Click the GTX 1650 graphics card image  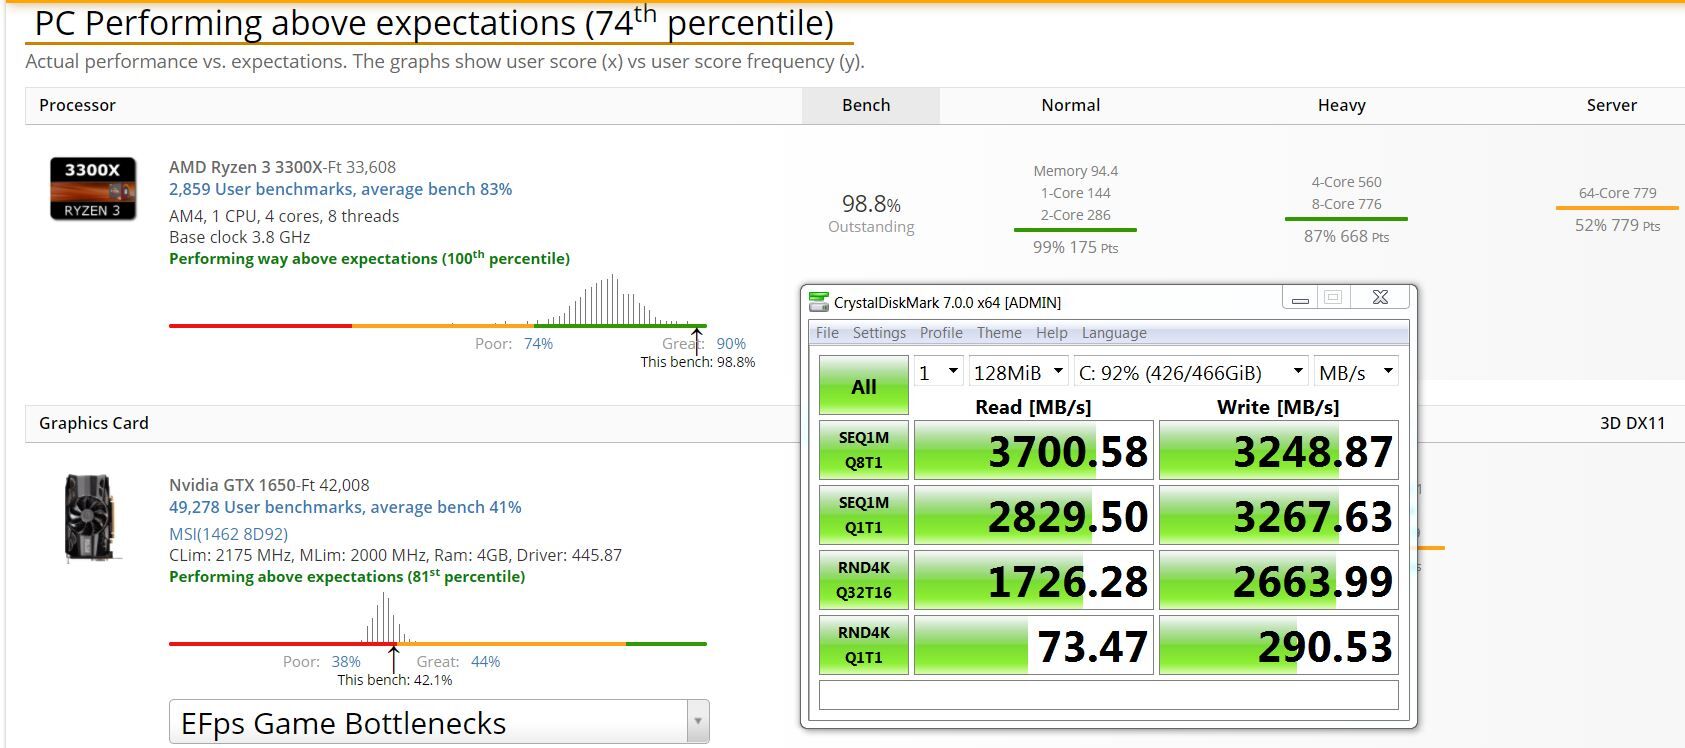(92, 518)
